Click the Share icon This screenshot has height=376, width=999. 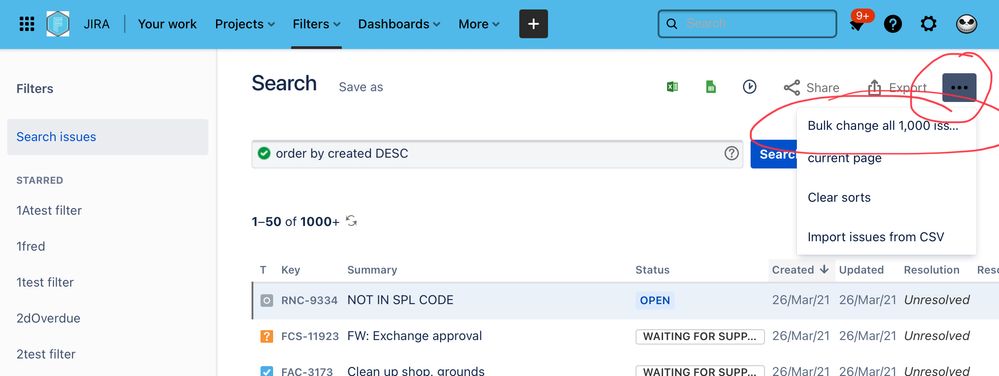click(792, 87)
